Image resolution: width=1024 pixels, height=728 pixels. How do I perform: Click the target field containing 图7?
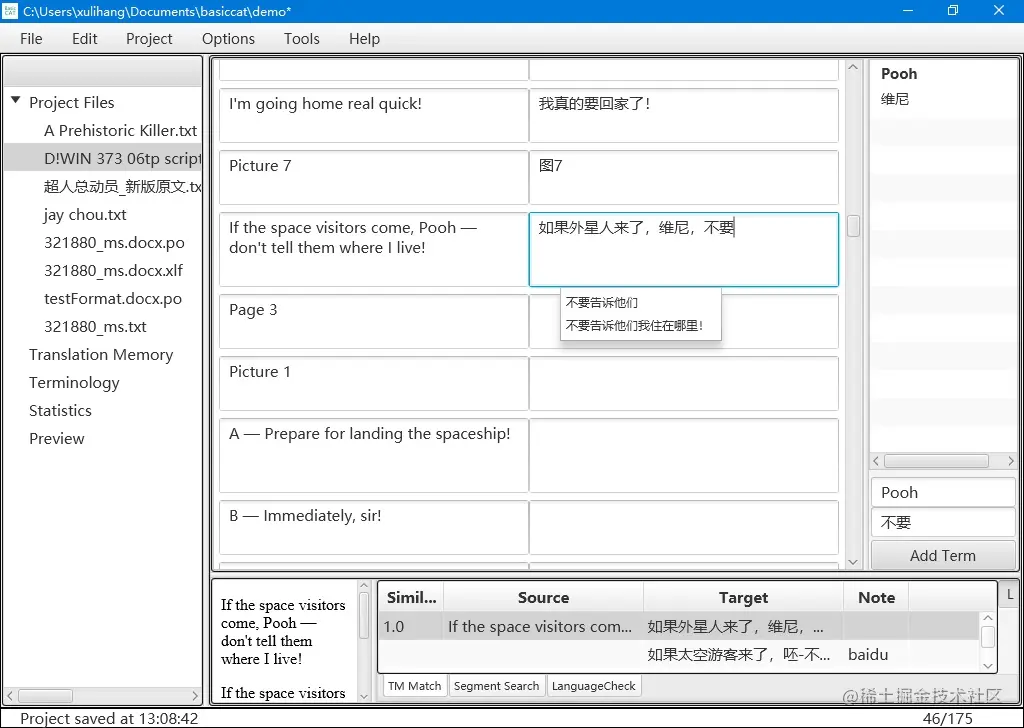point(684,178)
